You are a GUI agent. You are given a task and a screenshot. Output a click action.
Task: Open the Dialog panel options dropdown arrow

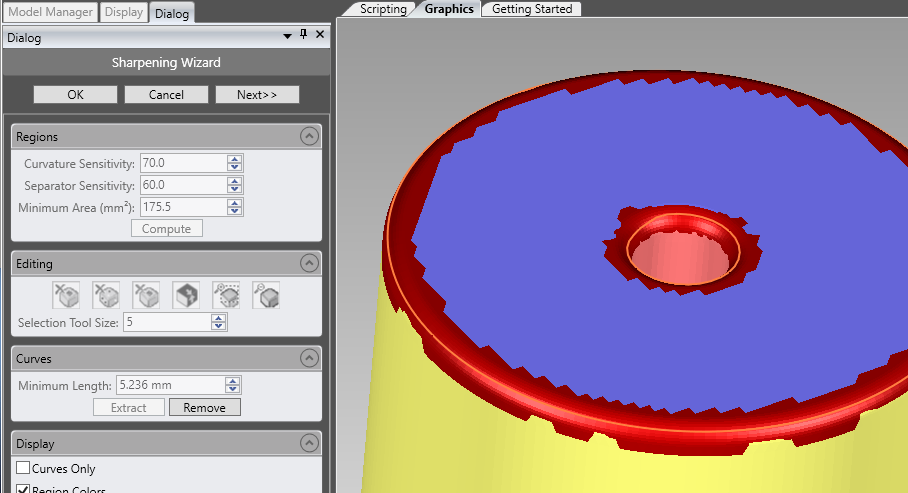click(287, 36)
